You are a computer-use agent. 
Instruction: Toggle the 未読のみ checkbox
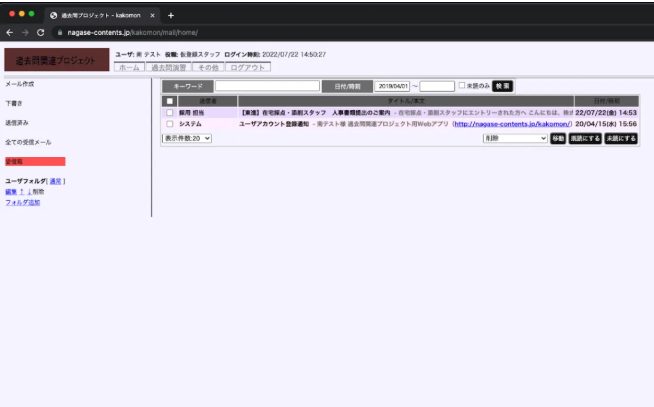[462, 85]
